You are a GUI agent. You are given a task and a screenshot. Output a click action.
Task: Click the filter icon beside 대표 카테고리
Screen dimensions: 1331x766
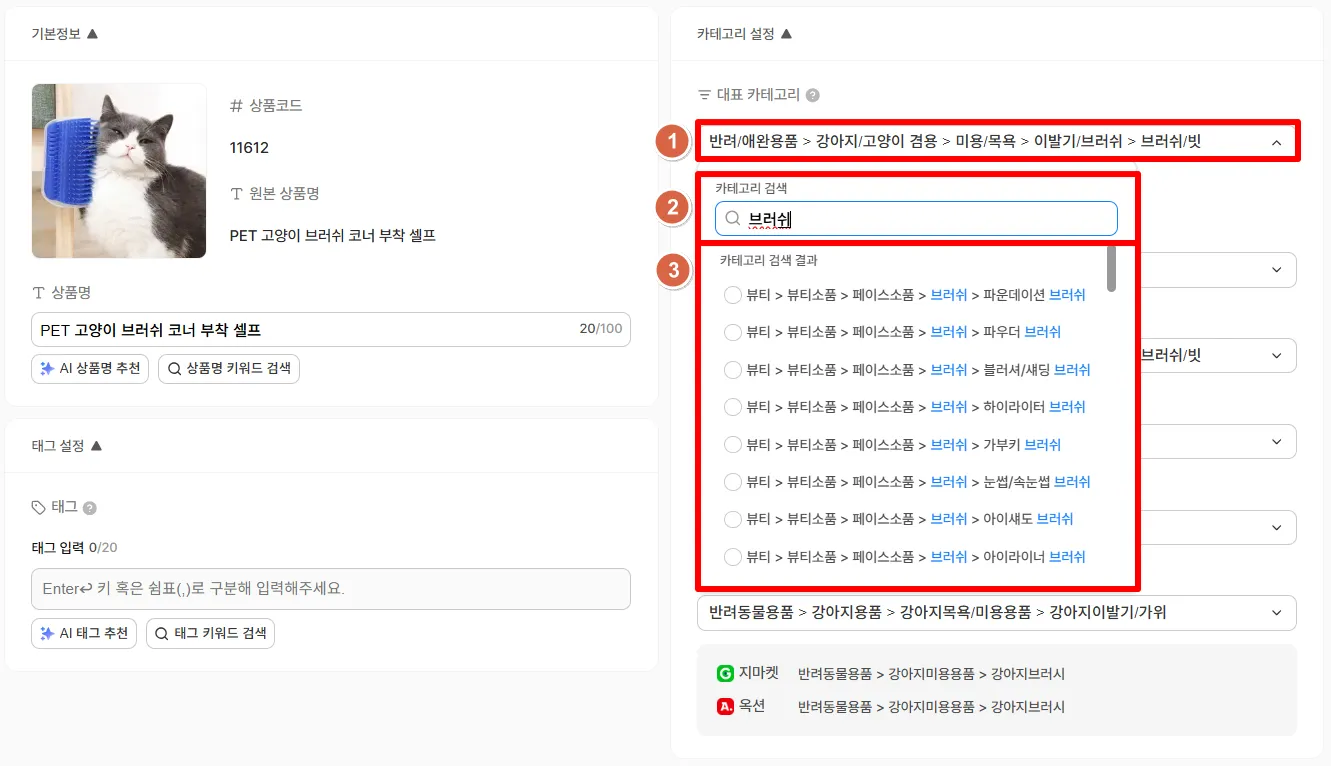[x=704, y=96]
